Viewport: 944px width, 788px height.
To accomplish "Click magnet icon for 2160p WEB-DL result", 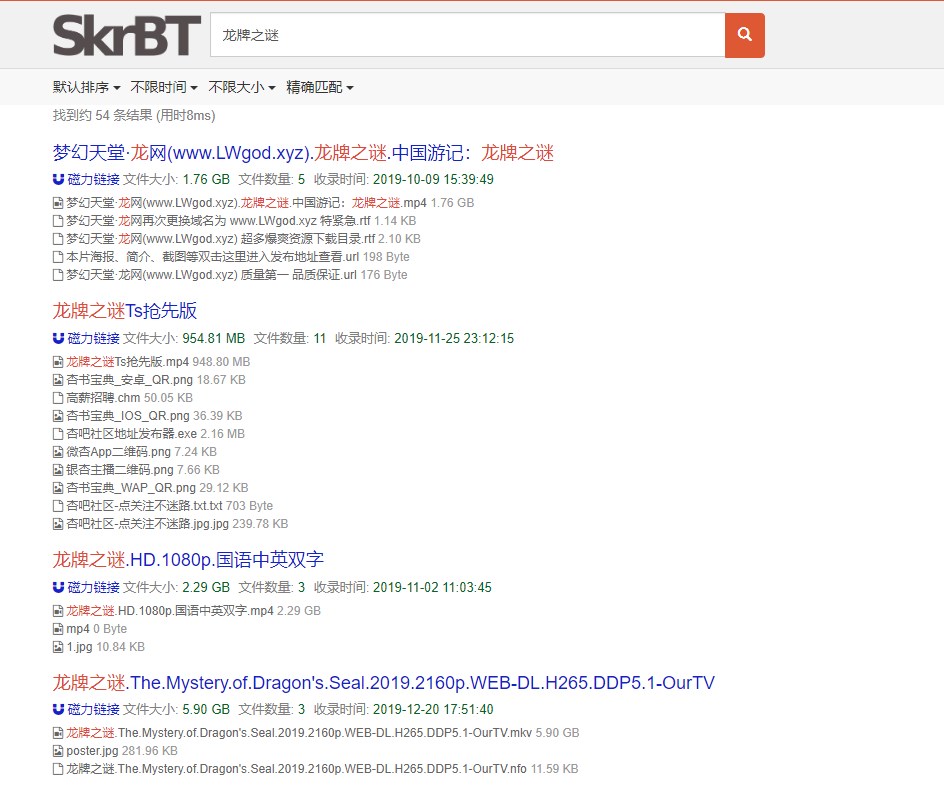I will pos(58,710).
